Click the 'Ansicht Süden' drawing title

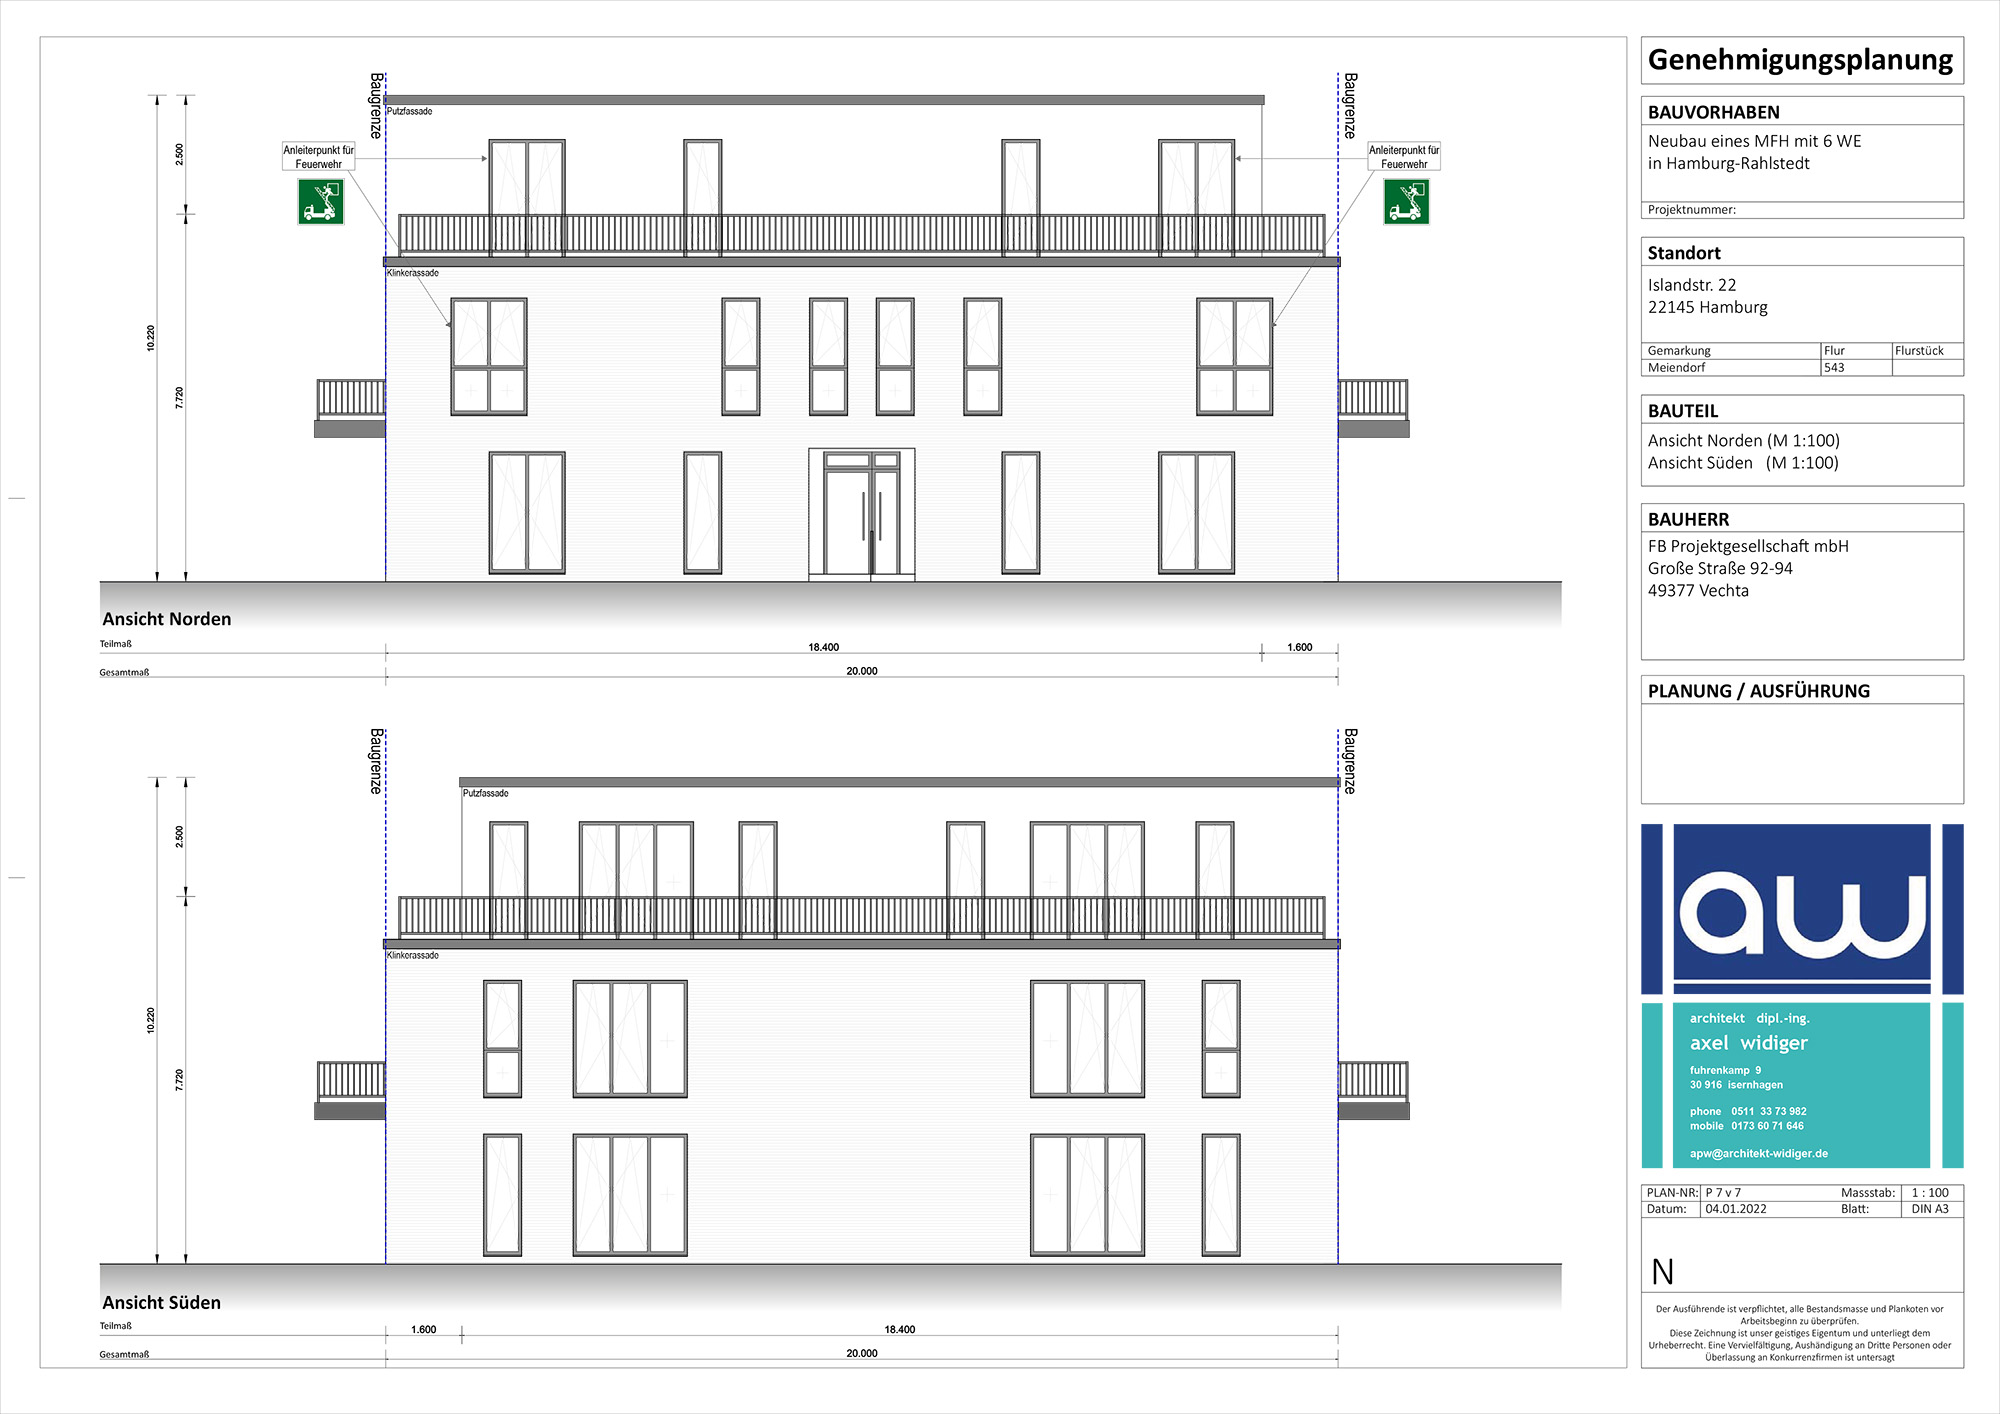pos(162,1302)
